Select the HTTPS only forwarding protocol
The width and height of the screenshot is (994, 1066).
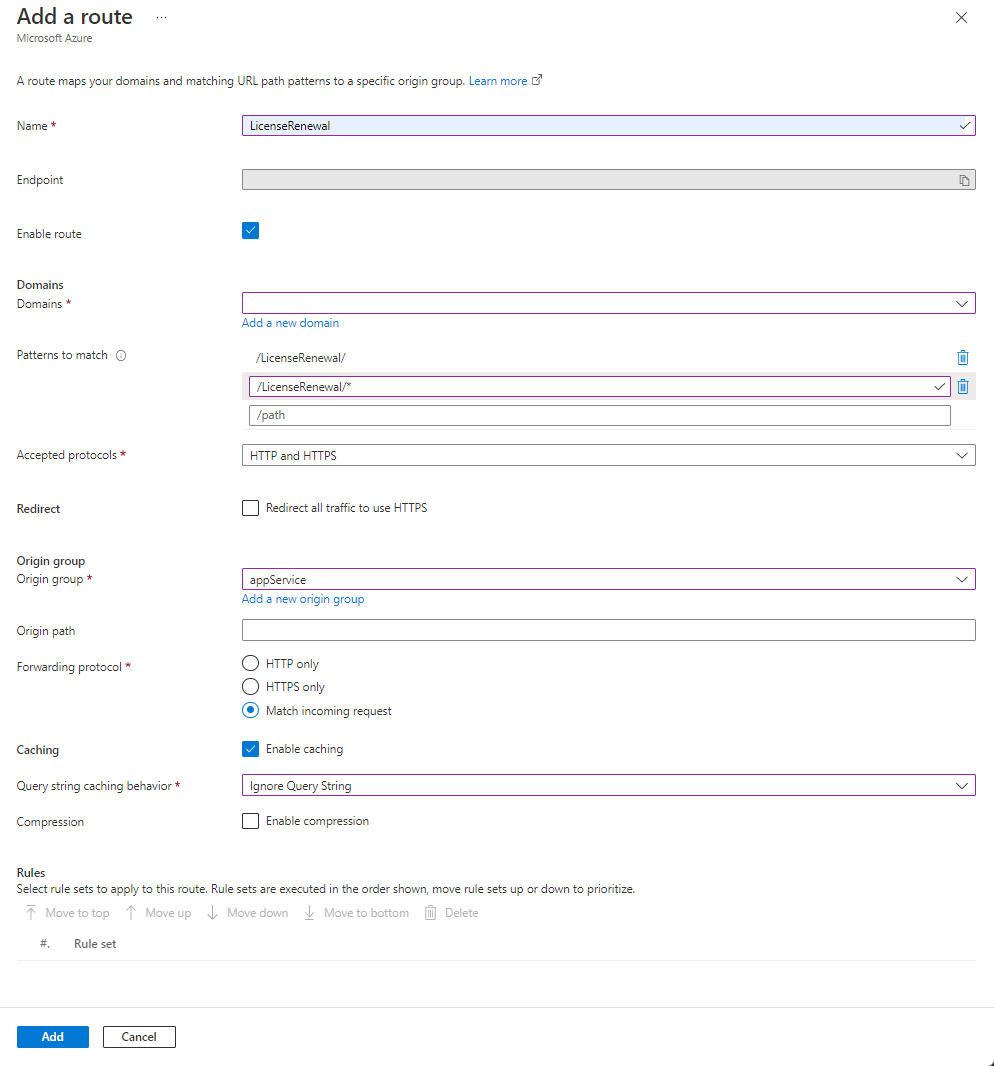click(x=250, y=687)
